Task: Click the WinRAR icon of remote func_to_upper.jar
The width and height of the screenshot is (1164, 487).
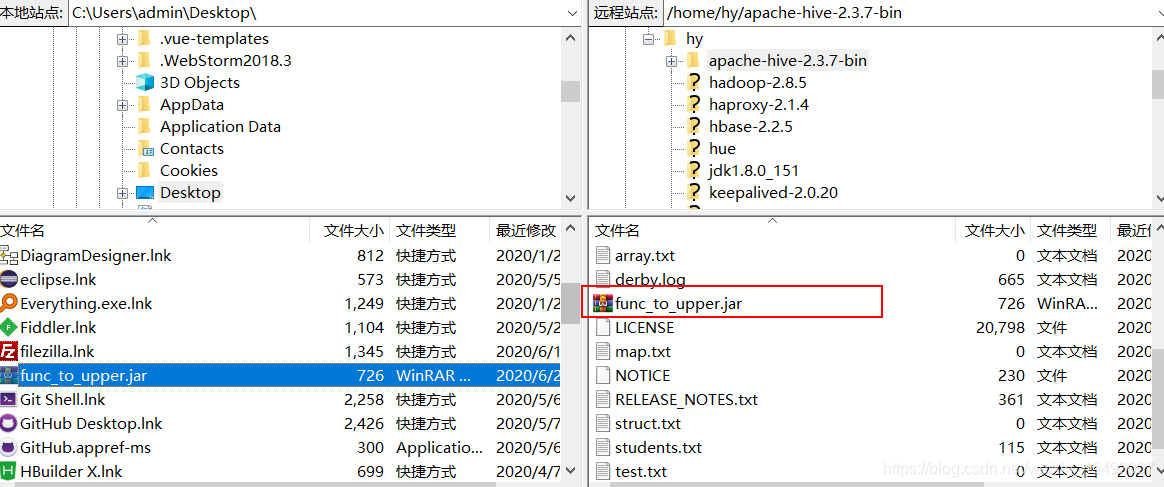Action: tap(604, 303)
